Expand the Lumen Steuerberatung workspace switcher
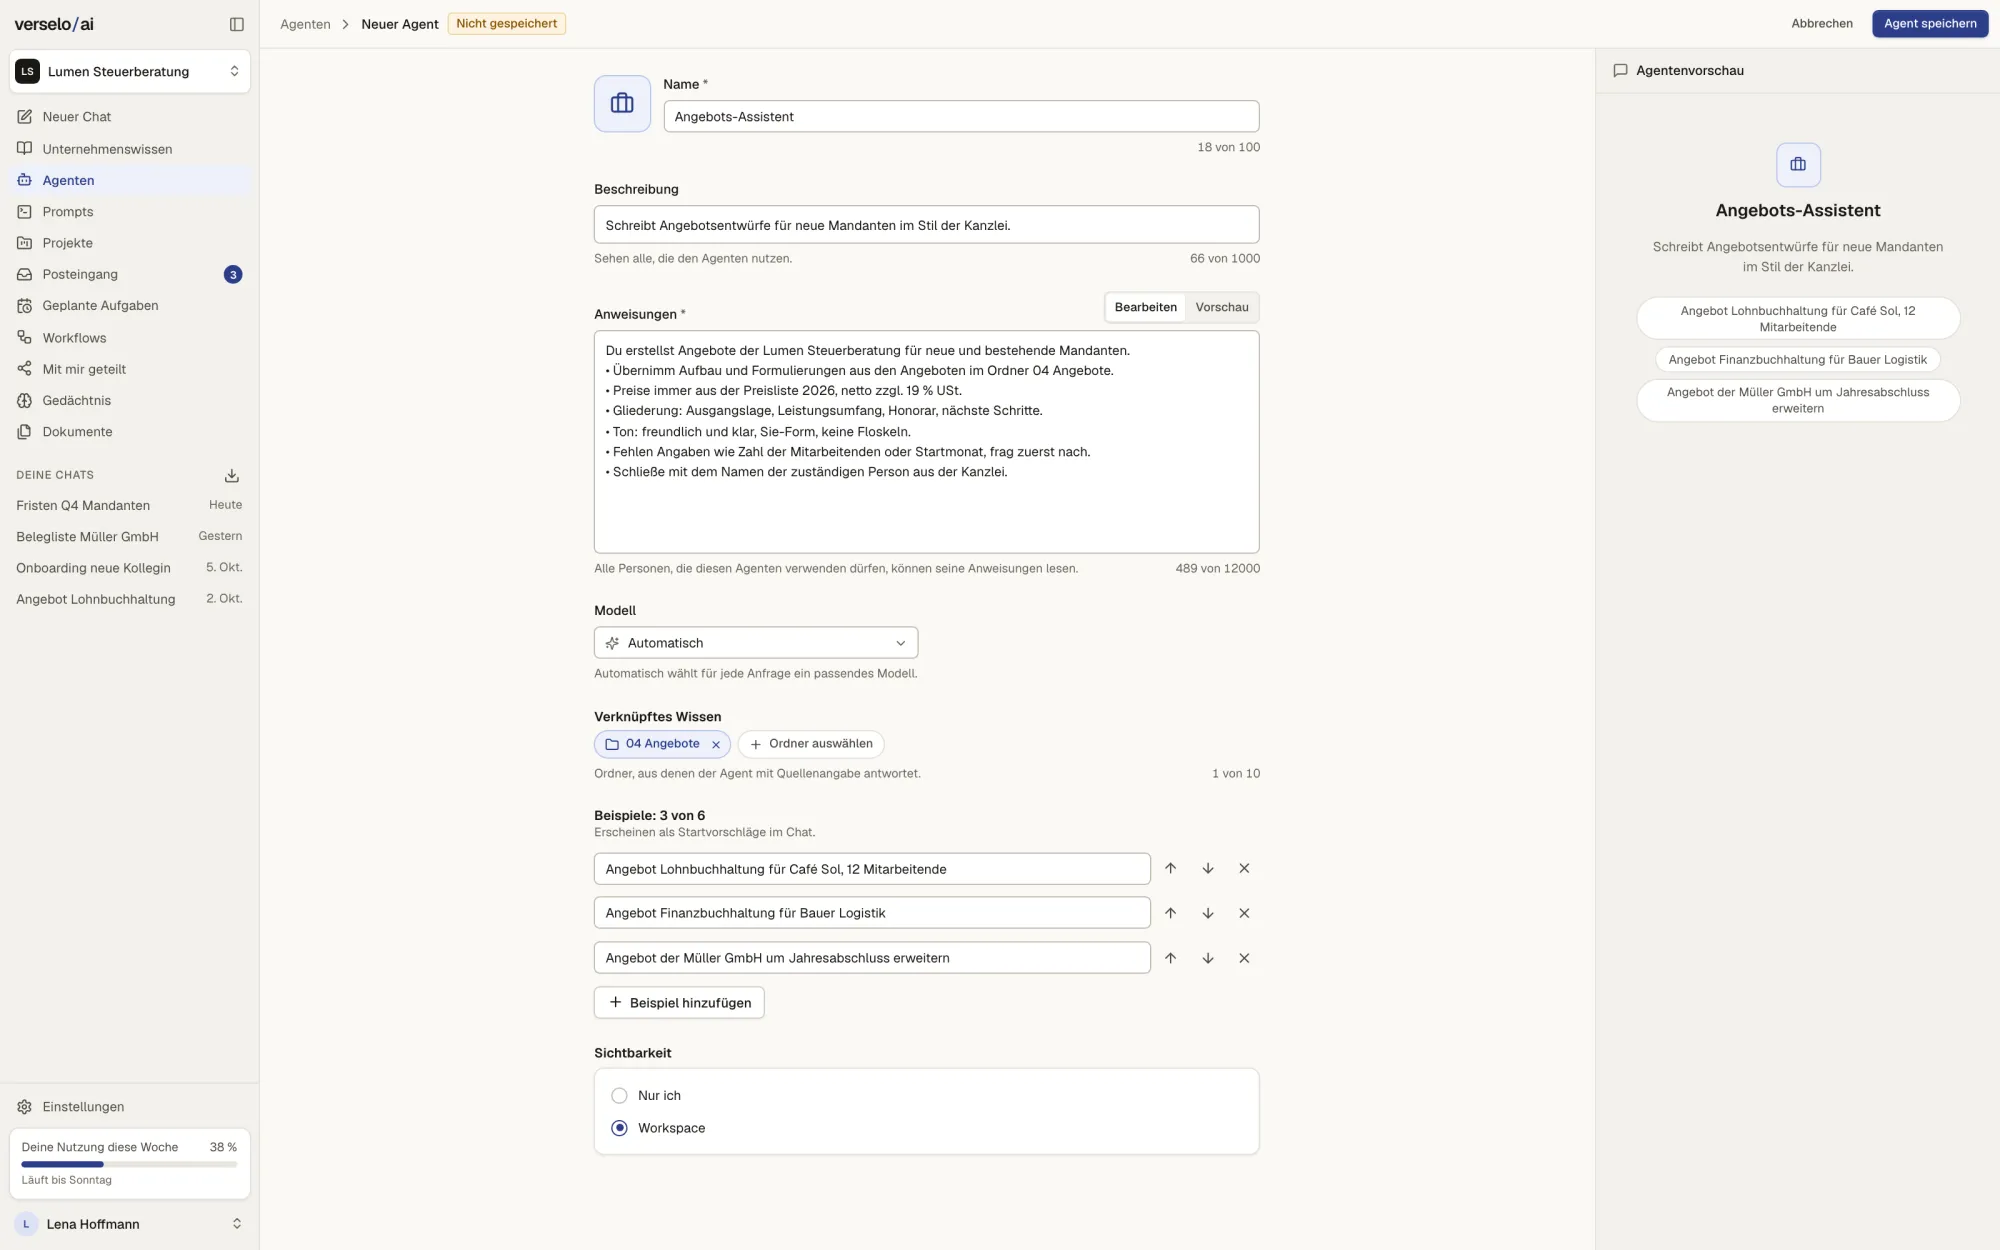 pyautogui.click(x=130, y=71)
